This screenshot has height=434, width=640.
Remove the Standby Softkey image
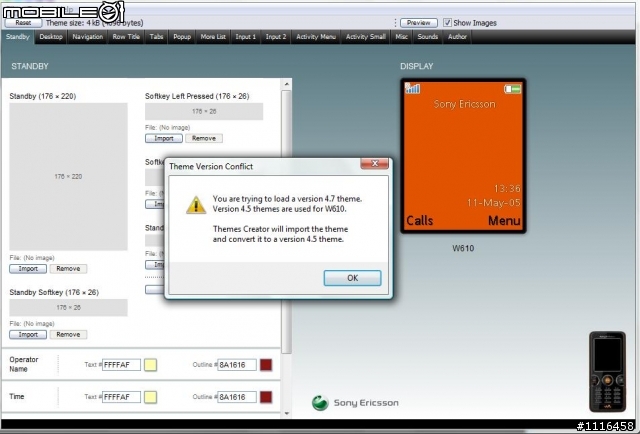[68, 334]
